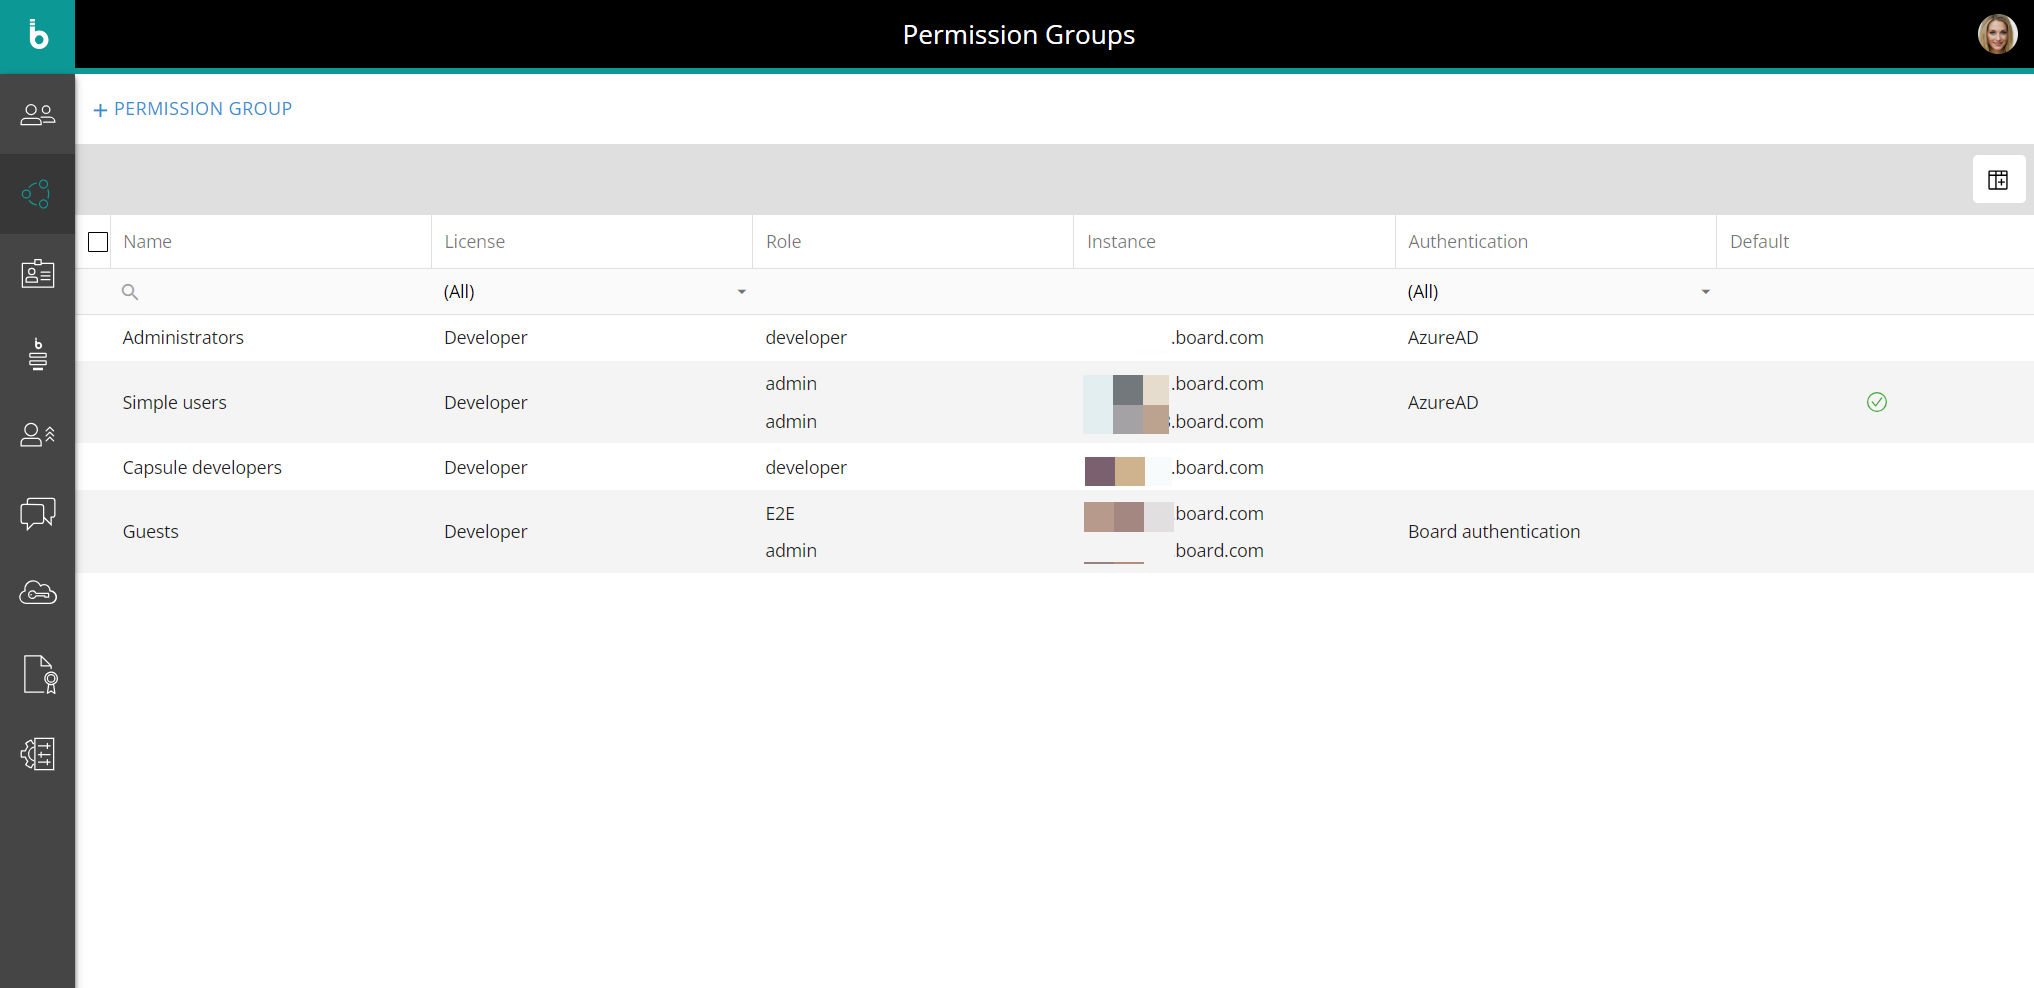Expand the License filter dropdown
This screenshot has height=988, width=2034.
point(741,292)
